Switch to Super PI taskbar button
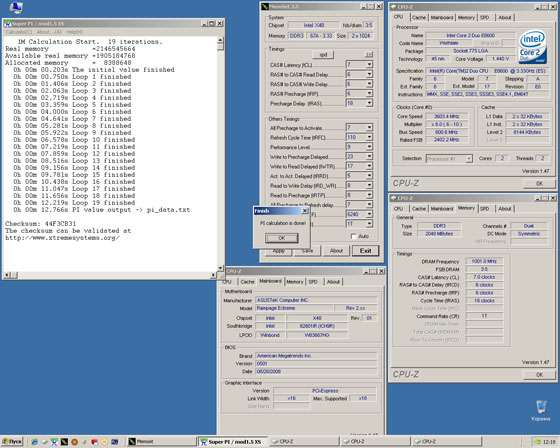This screenshot has height=448, width=560. [x=233, y=442]
